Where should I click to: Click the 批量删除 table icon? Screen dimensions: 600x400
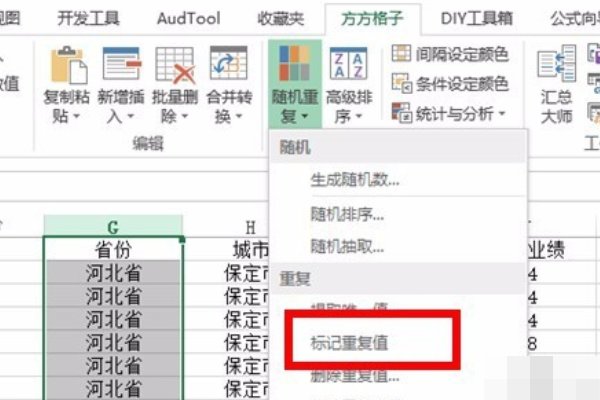pos(175,65)
